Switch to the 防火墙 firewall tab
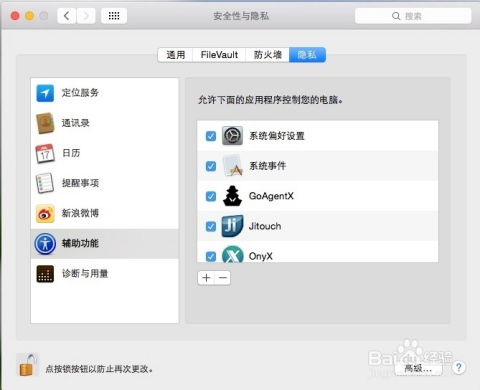Viewport: 480px width, 390px height. [268, 55]
